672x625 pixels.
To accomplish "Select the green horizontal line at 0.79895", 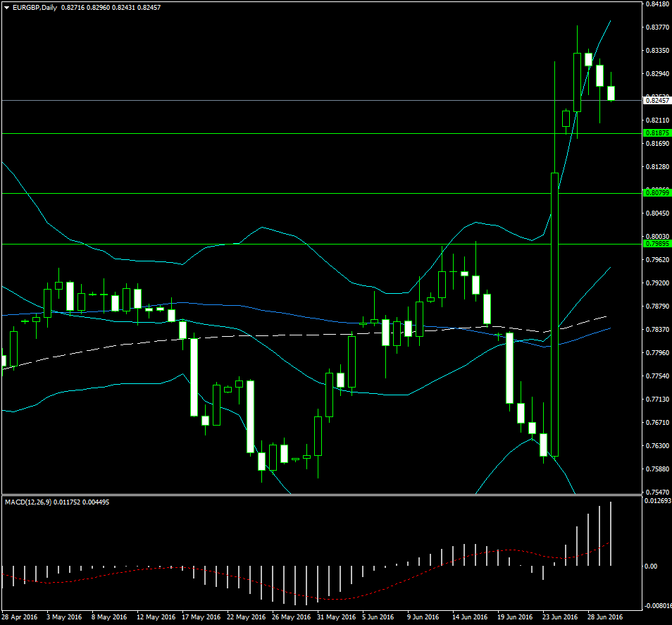I will pyautogui.click(x=300, y=244).
